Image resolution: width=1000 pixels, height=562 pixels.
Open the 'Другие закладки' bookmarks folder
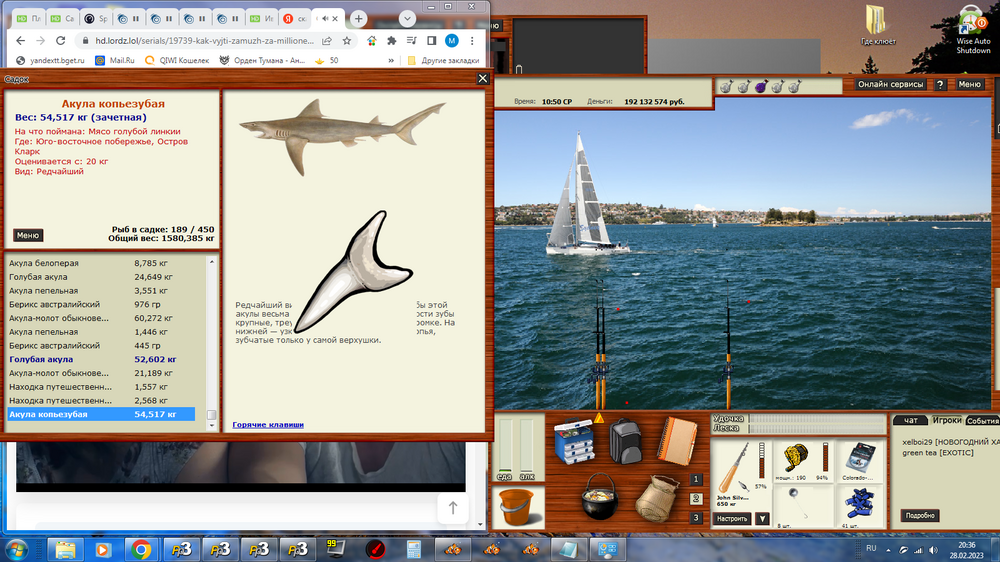click(x=443, y=61)
